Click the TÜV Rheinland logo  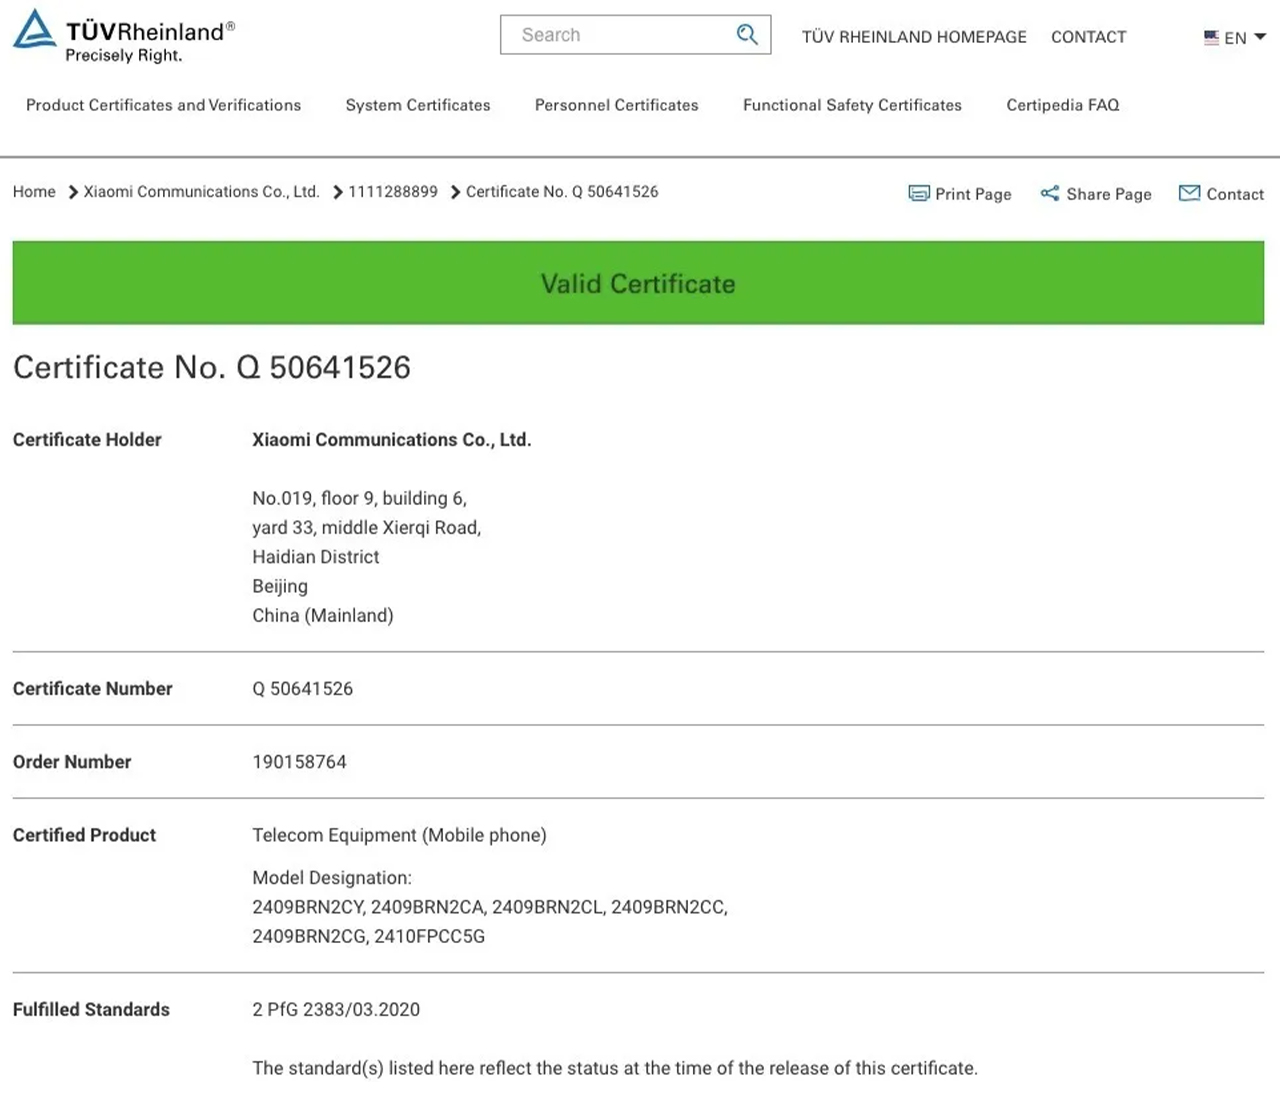[x=123, y=36]
